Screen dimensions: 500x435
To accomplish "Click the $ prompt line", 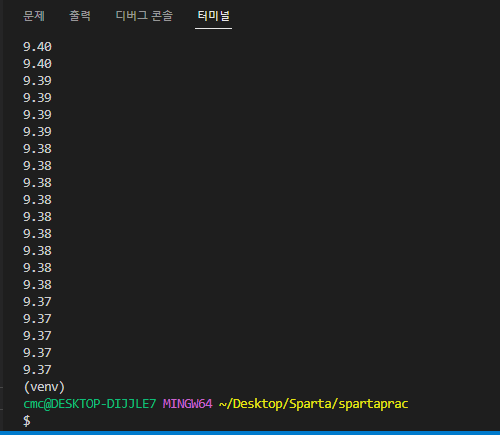I will 27,421.
